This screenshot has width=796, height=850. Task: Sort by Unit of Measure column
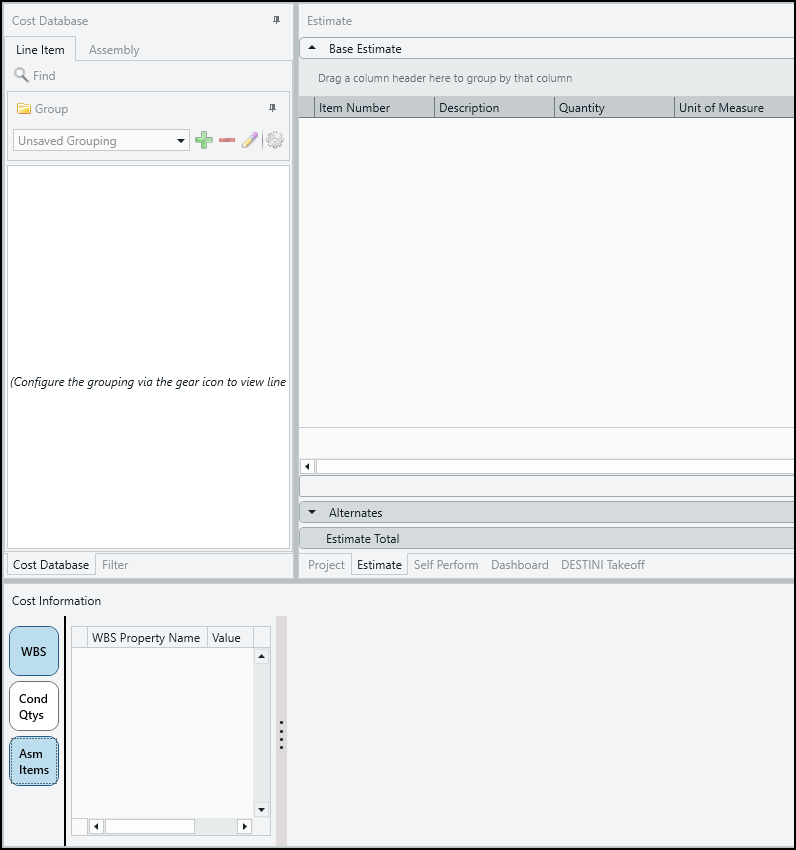click(x=735, y=107)
